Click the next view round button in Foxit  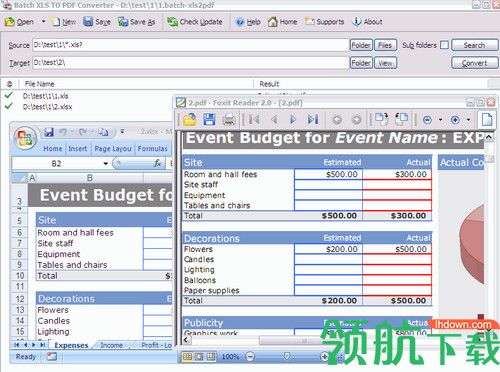[x=356, y=120]
